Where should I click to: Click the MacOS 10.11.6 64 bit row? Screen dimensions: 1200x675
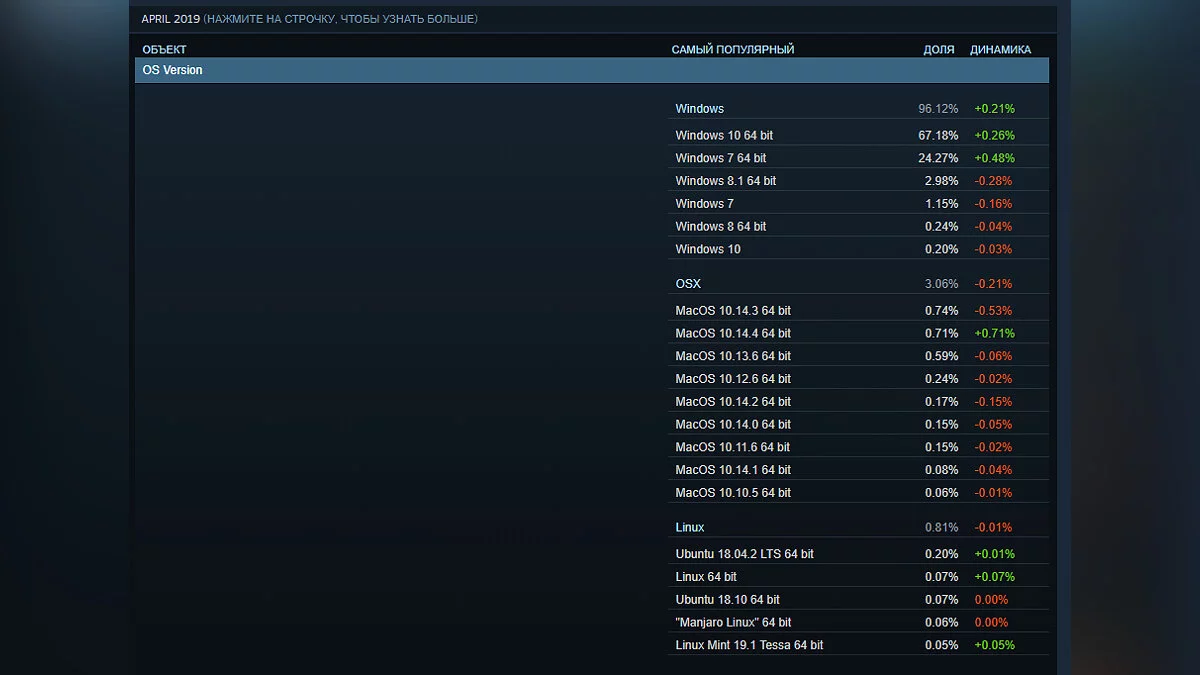[x=858, y=447]
